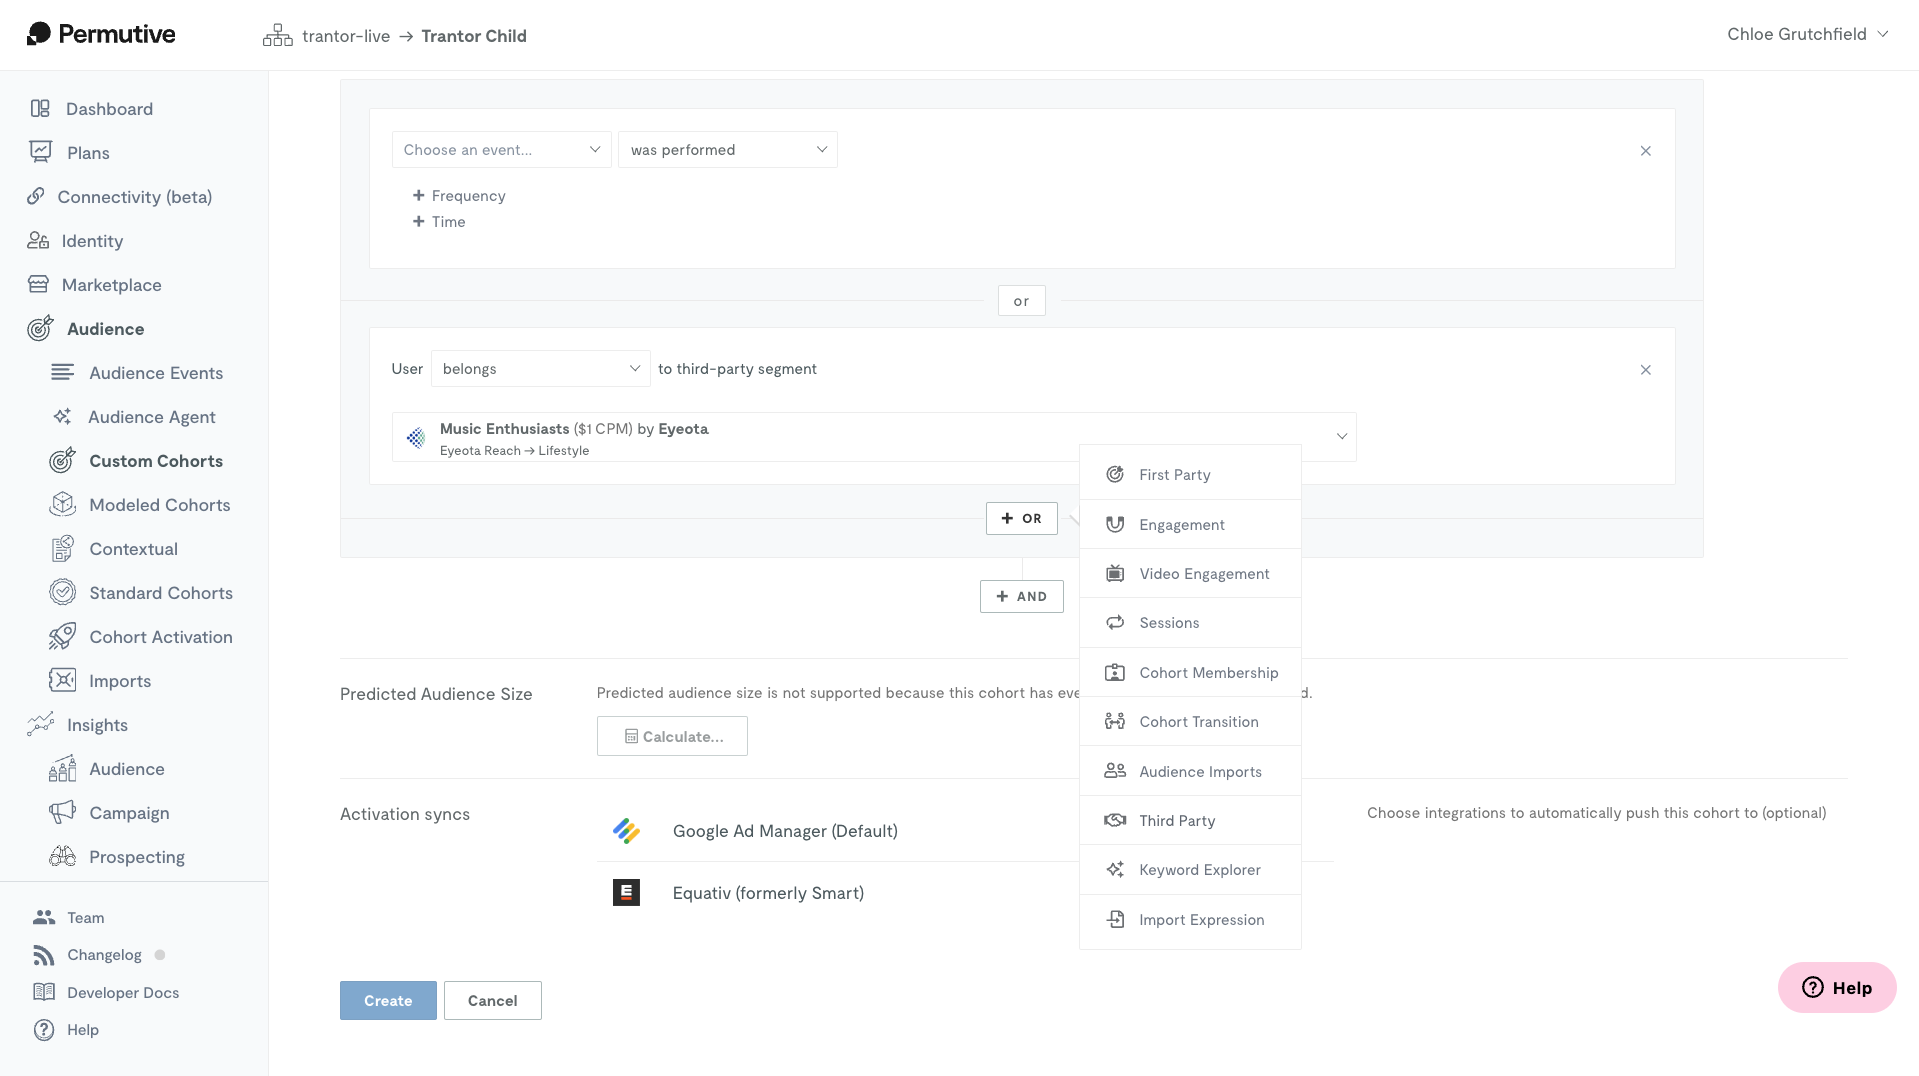The image size is (1919, 1076).
Task: Click the Create button
Action: (388, 1000)
